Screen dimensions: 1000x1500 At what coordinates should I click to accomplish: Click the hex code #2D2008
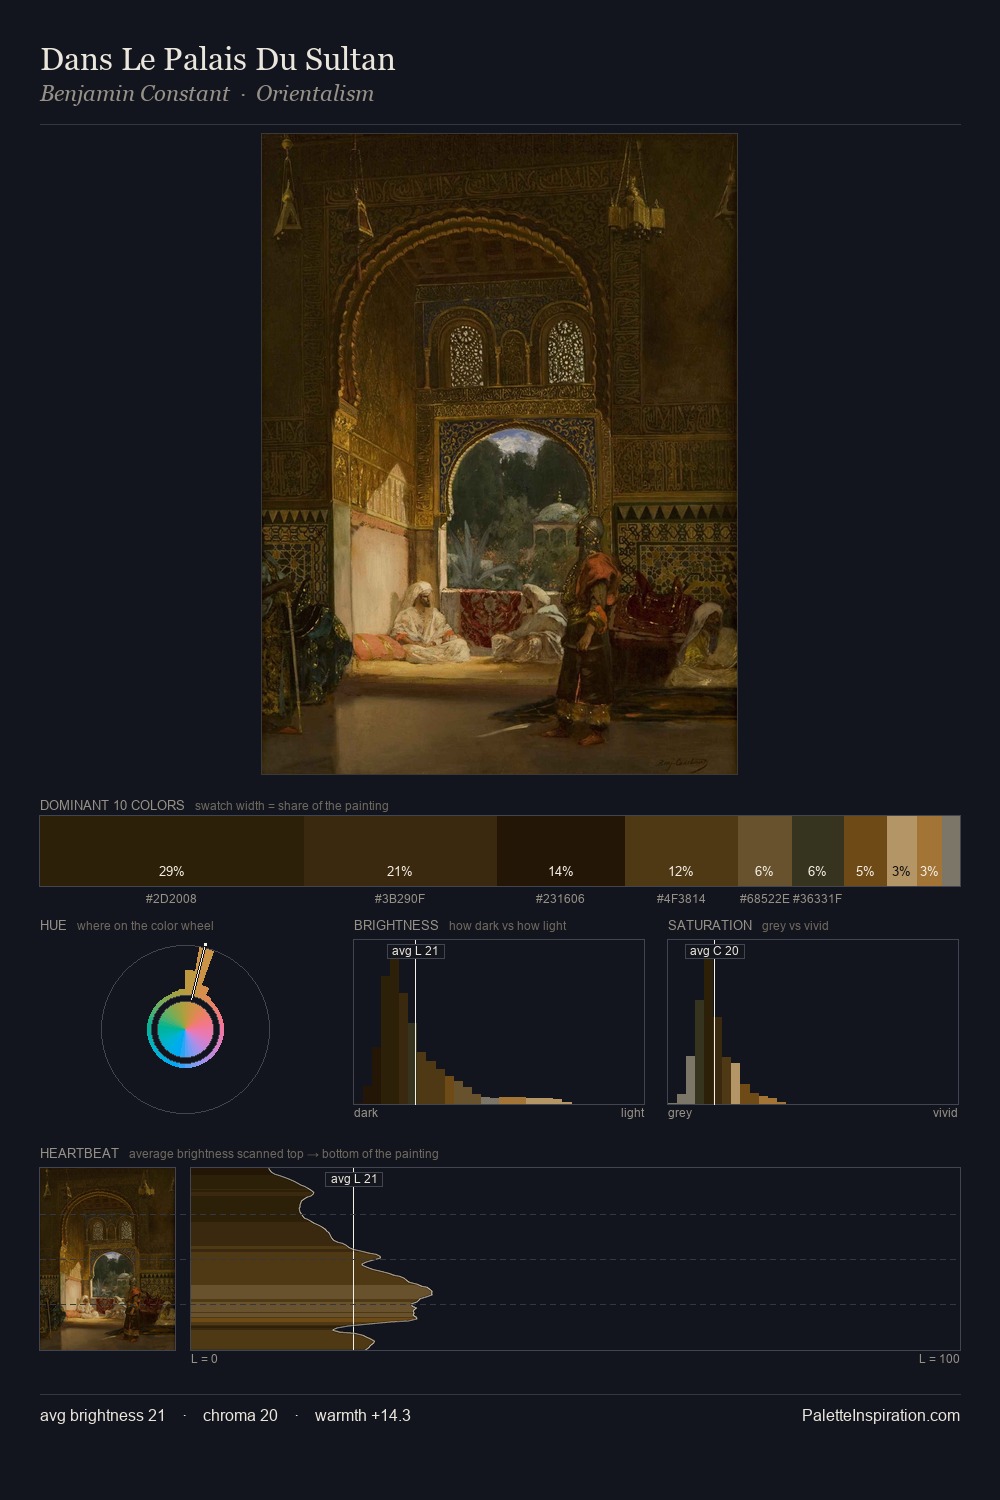171,899
